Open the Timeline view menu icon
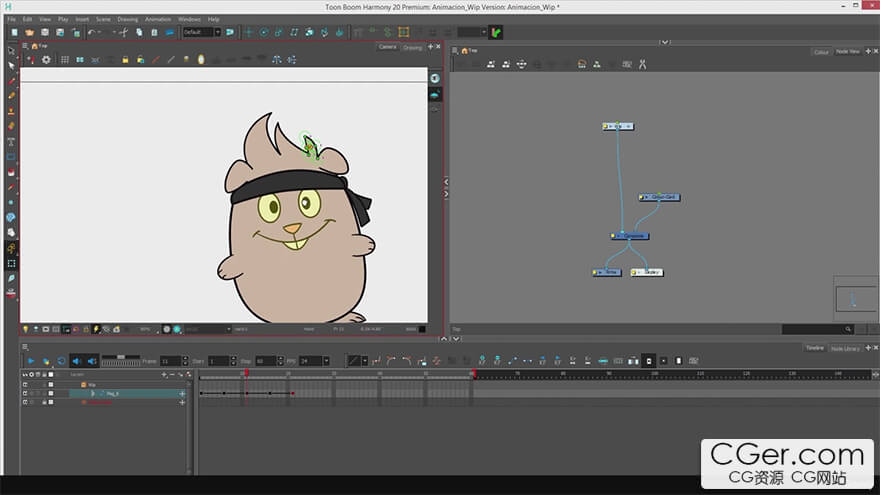The image size is (880, 495). pyautogui.click(x=25, y=347)
